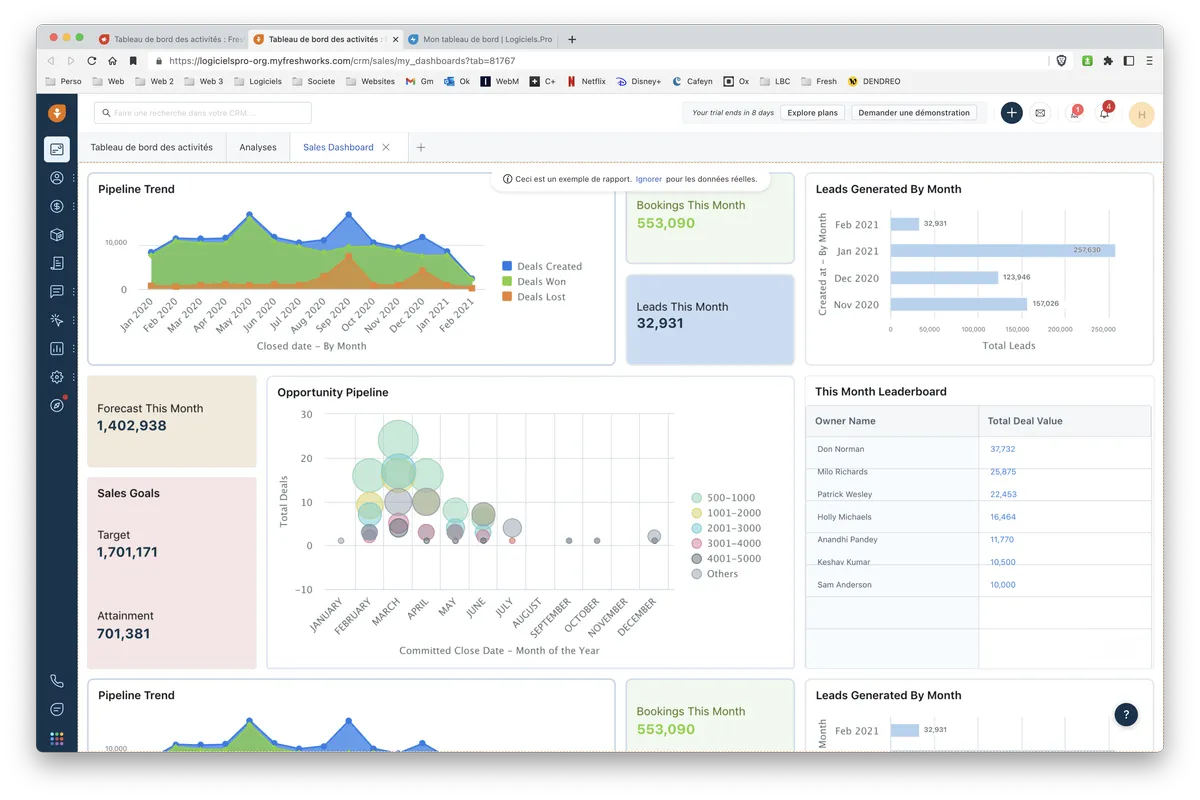This screenshot has width=1200, height=800.
Task: Open the Settings gear in the sidebar
Action: (57, 377)
